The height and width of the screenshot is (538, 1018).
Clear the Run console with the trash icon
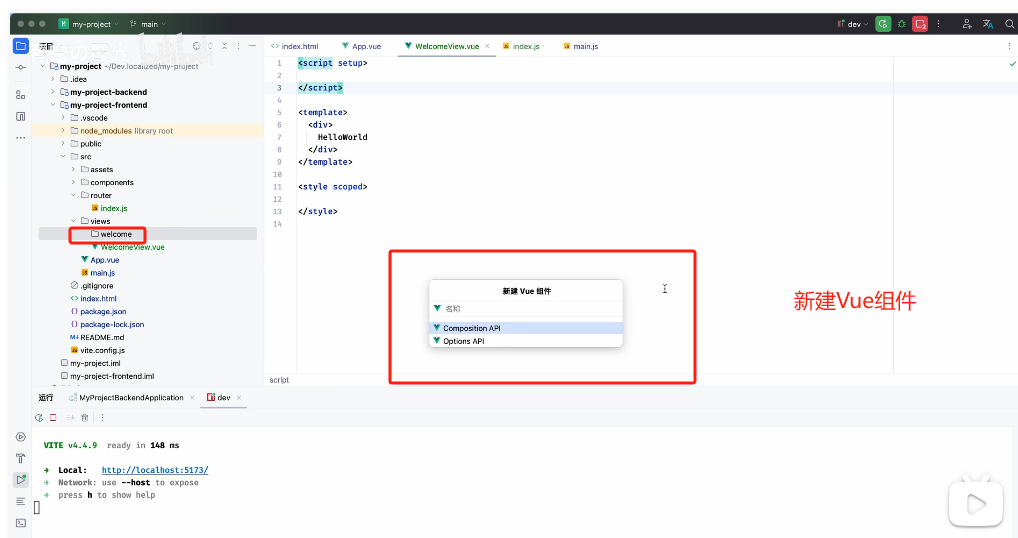pos(84,417)
